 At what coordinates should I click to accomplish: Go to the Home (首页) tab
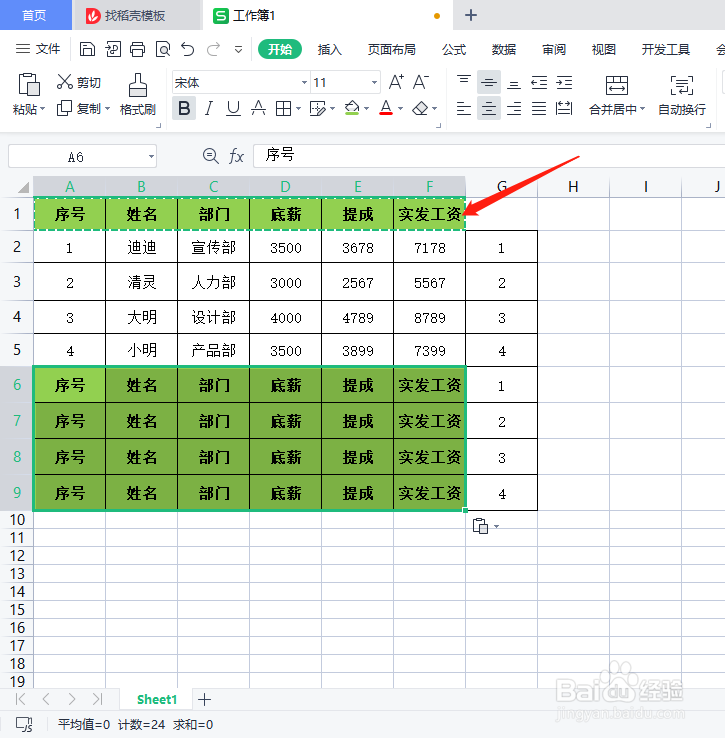tap(35, 15)
